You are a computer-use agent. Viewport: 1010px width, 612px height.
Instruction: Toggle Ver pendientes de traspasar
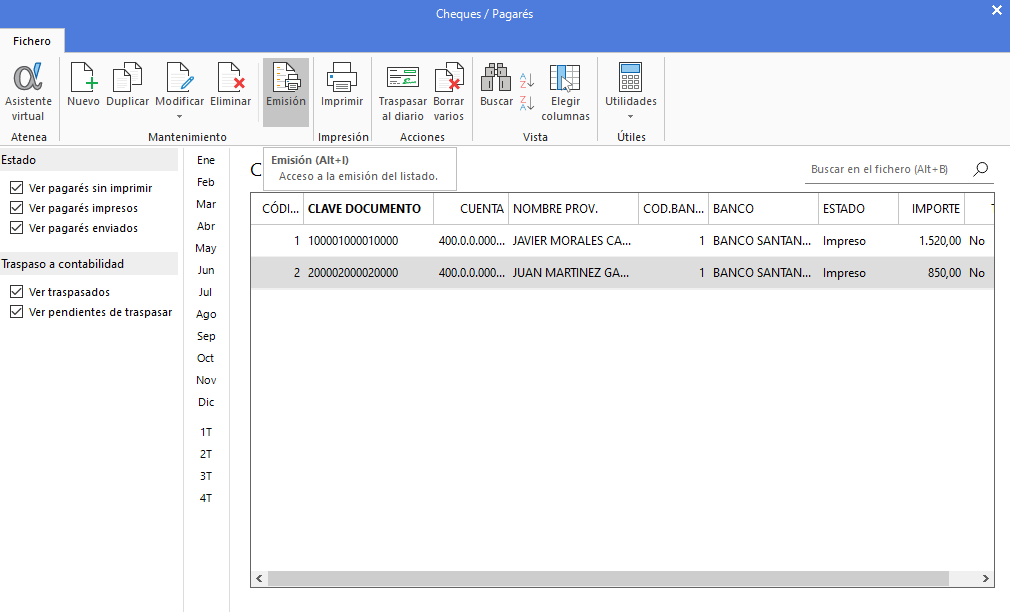pos(16,311)
